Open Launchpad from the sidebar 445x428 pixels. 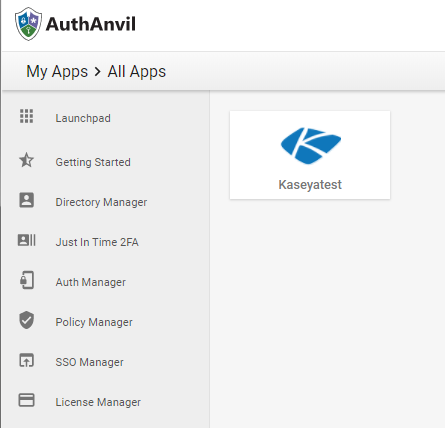(x=83, y=118)
